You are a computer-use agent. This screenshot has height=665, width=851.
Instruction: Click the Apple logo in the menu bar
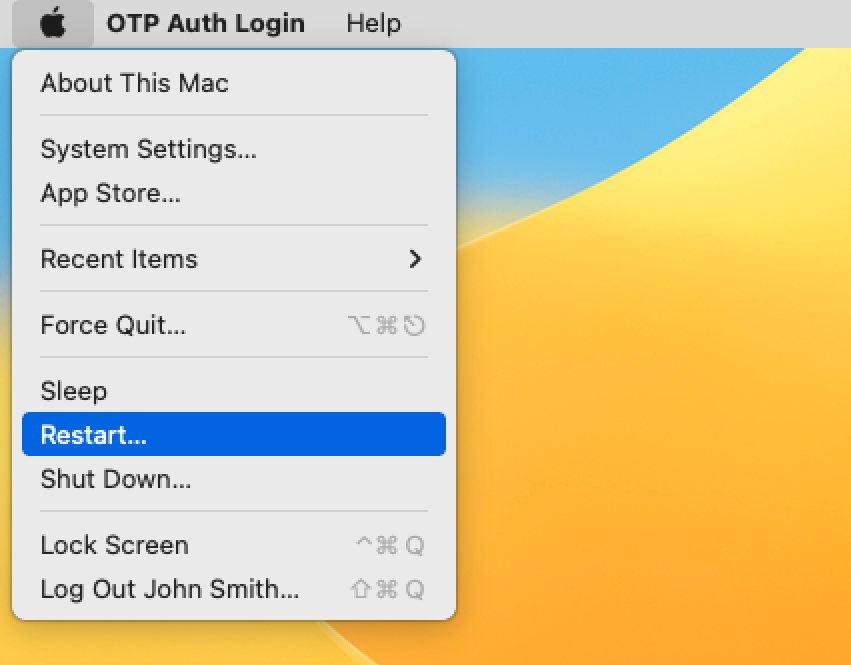pos(53,23)
